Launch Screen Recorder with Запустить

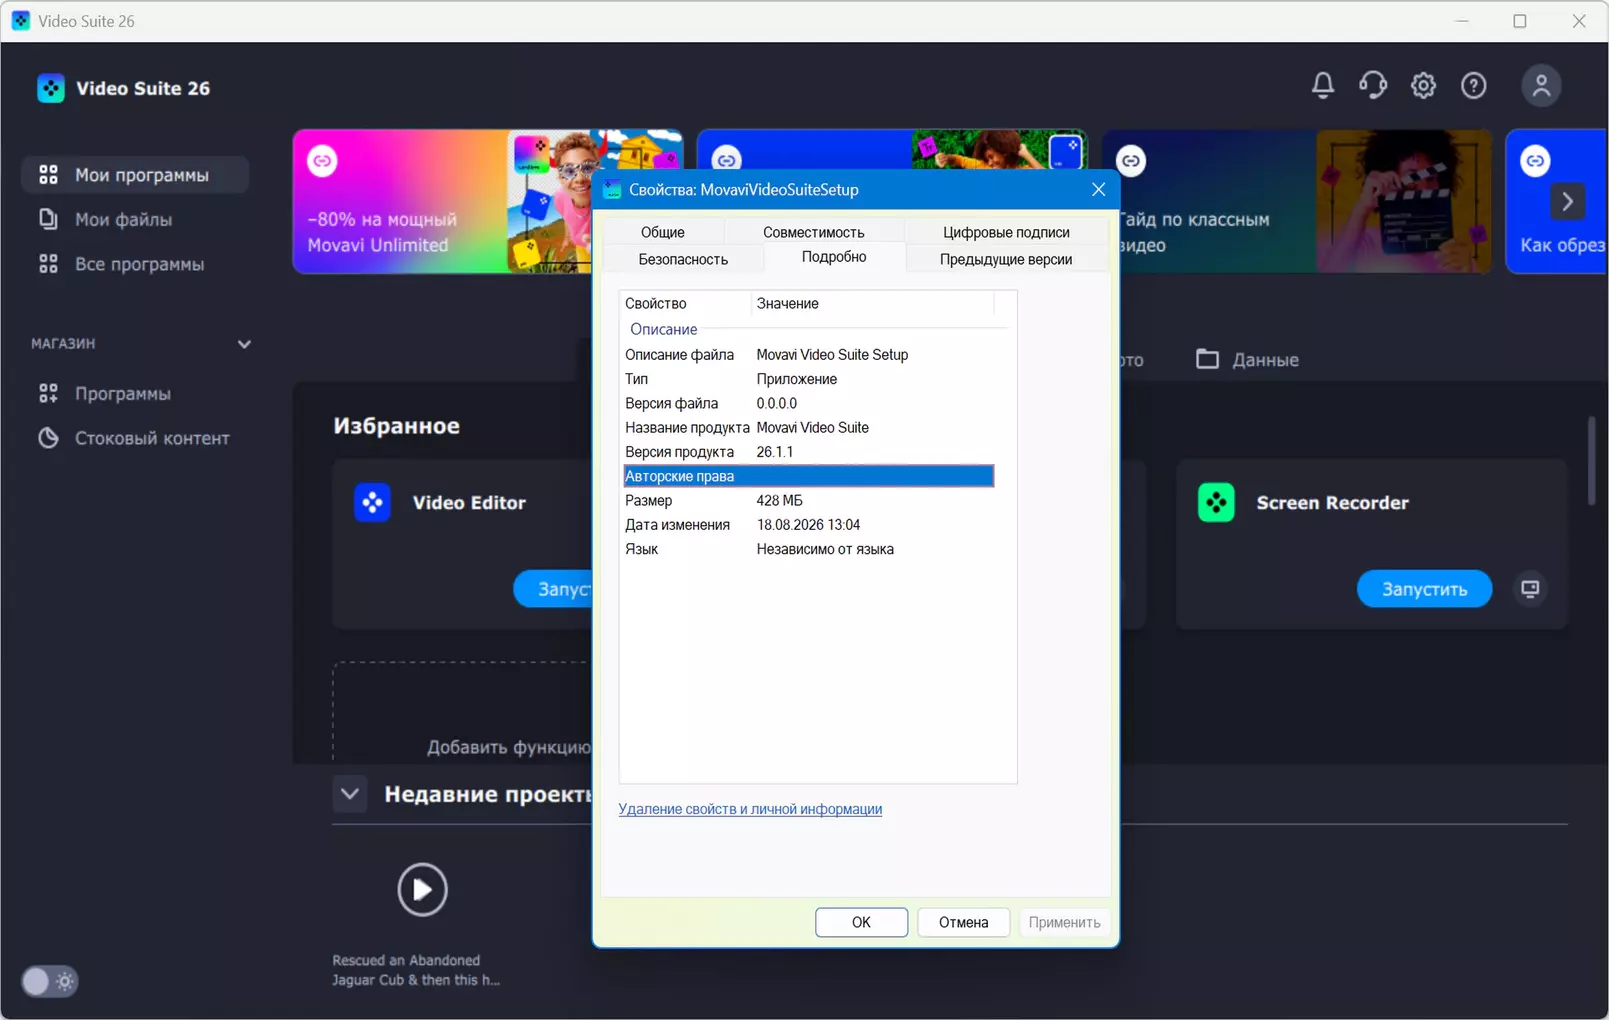click(1424, 589)
